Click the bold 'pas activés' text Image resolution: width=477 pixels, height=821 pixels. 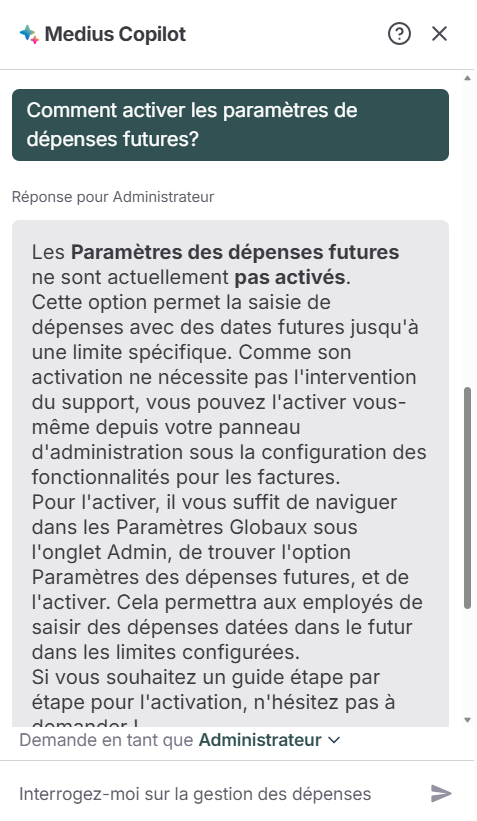pyautogui.click(x=290, y=277)
